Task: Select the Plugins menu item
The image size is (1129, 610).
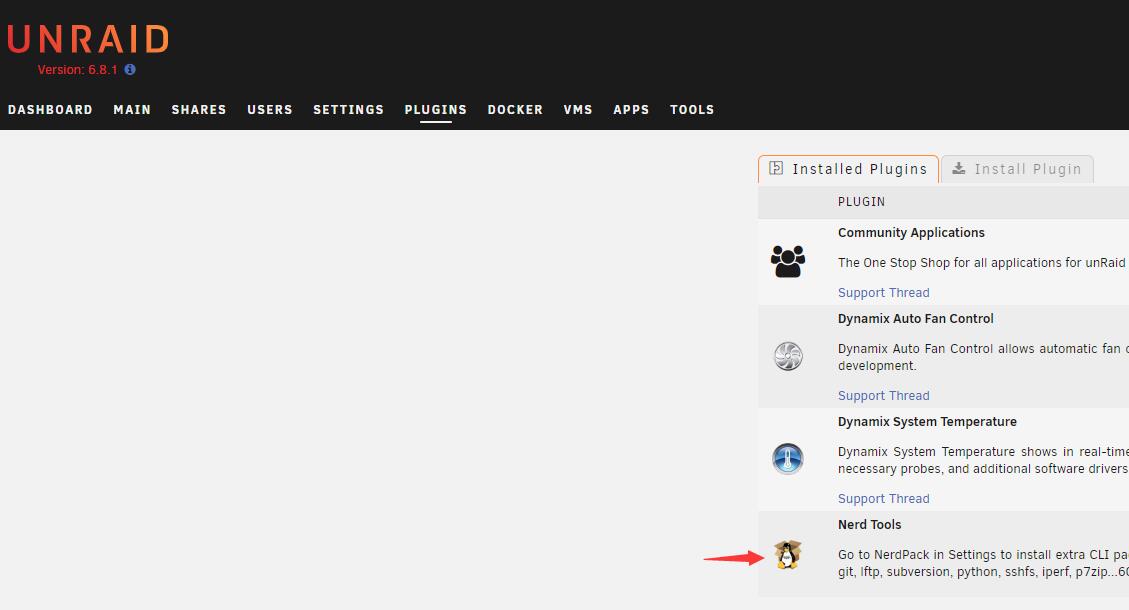Action: [x=436, y=109]
